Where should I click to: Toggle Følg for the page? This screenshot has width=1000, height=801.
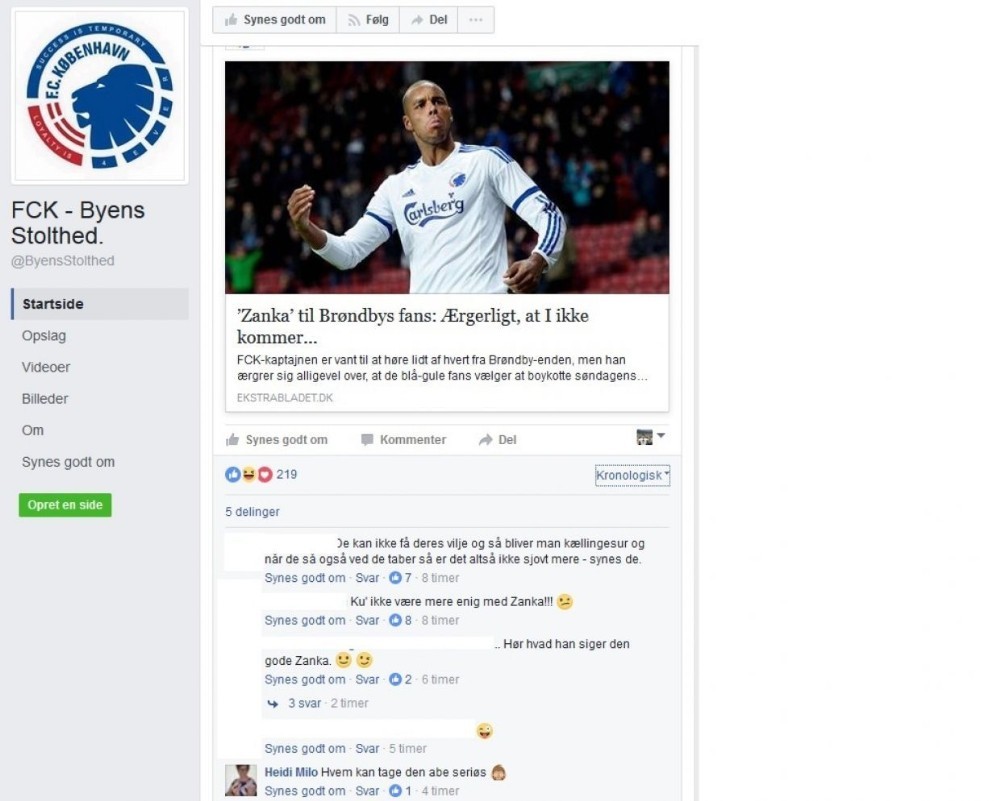tap(368, 20)
